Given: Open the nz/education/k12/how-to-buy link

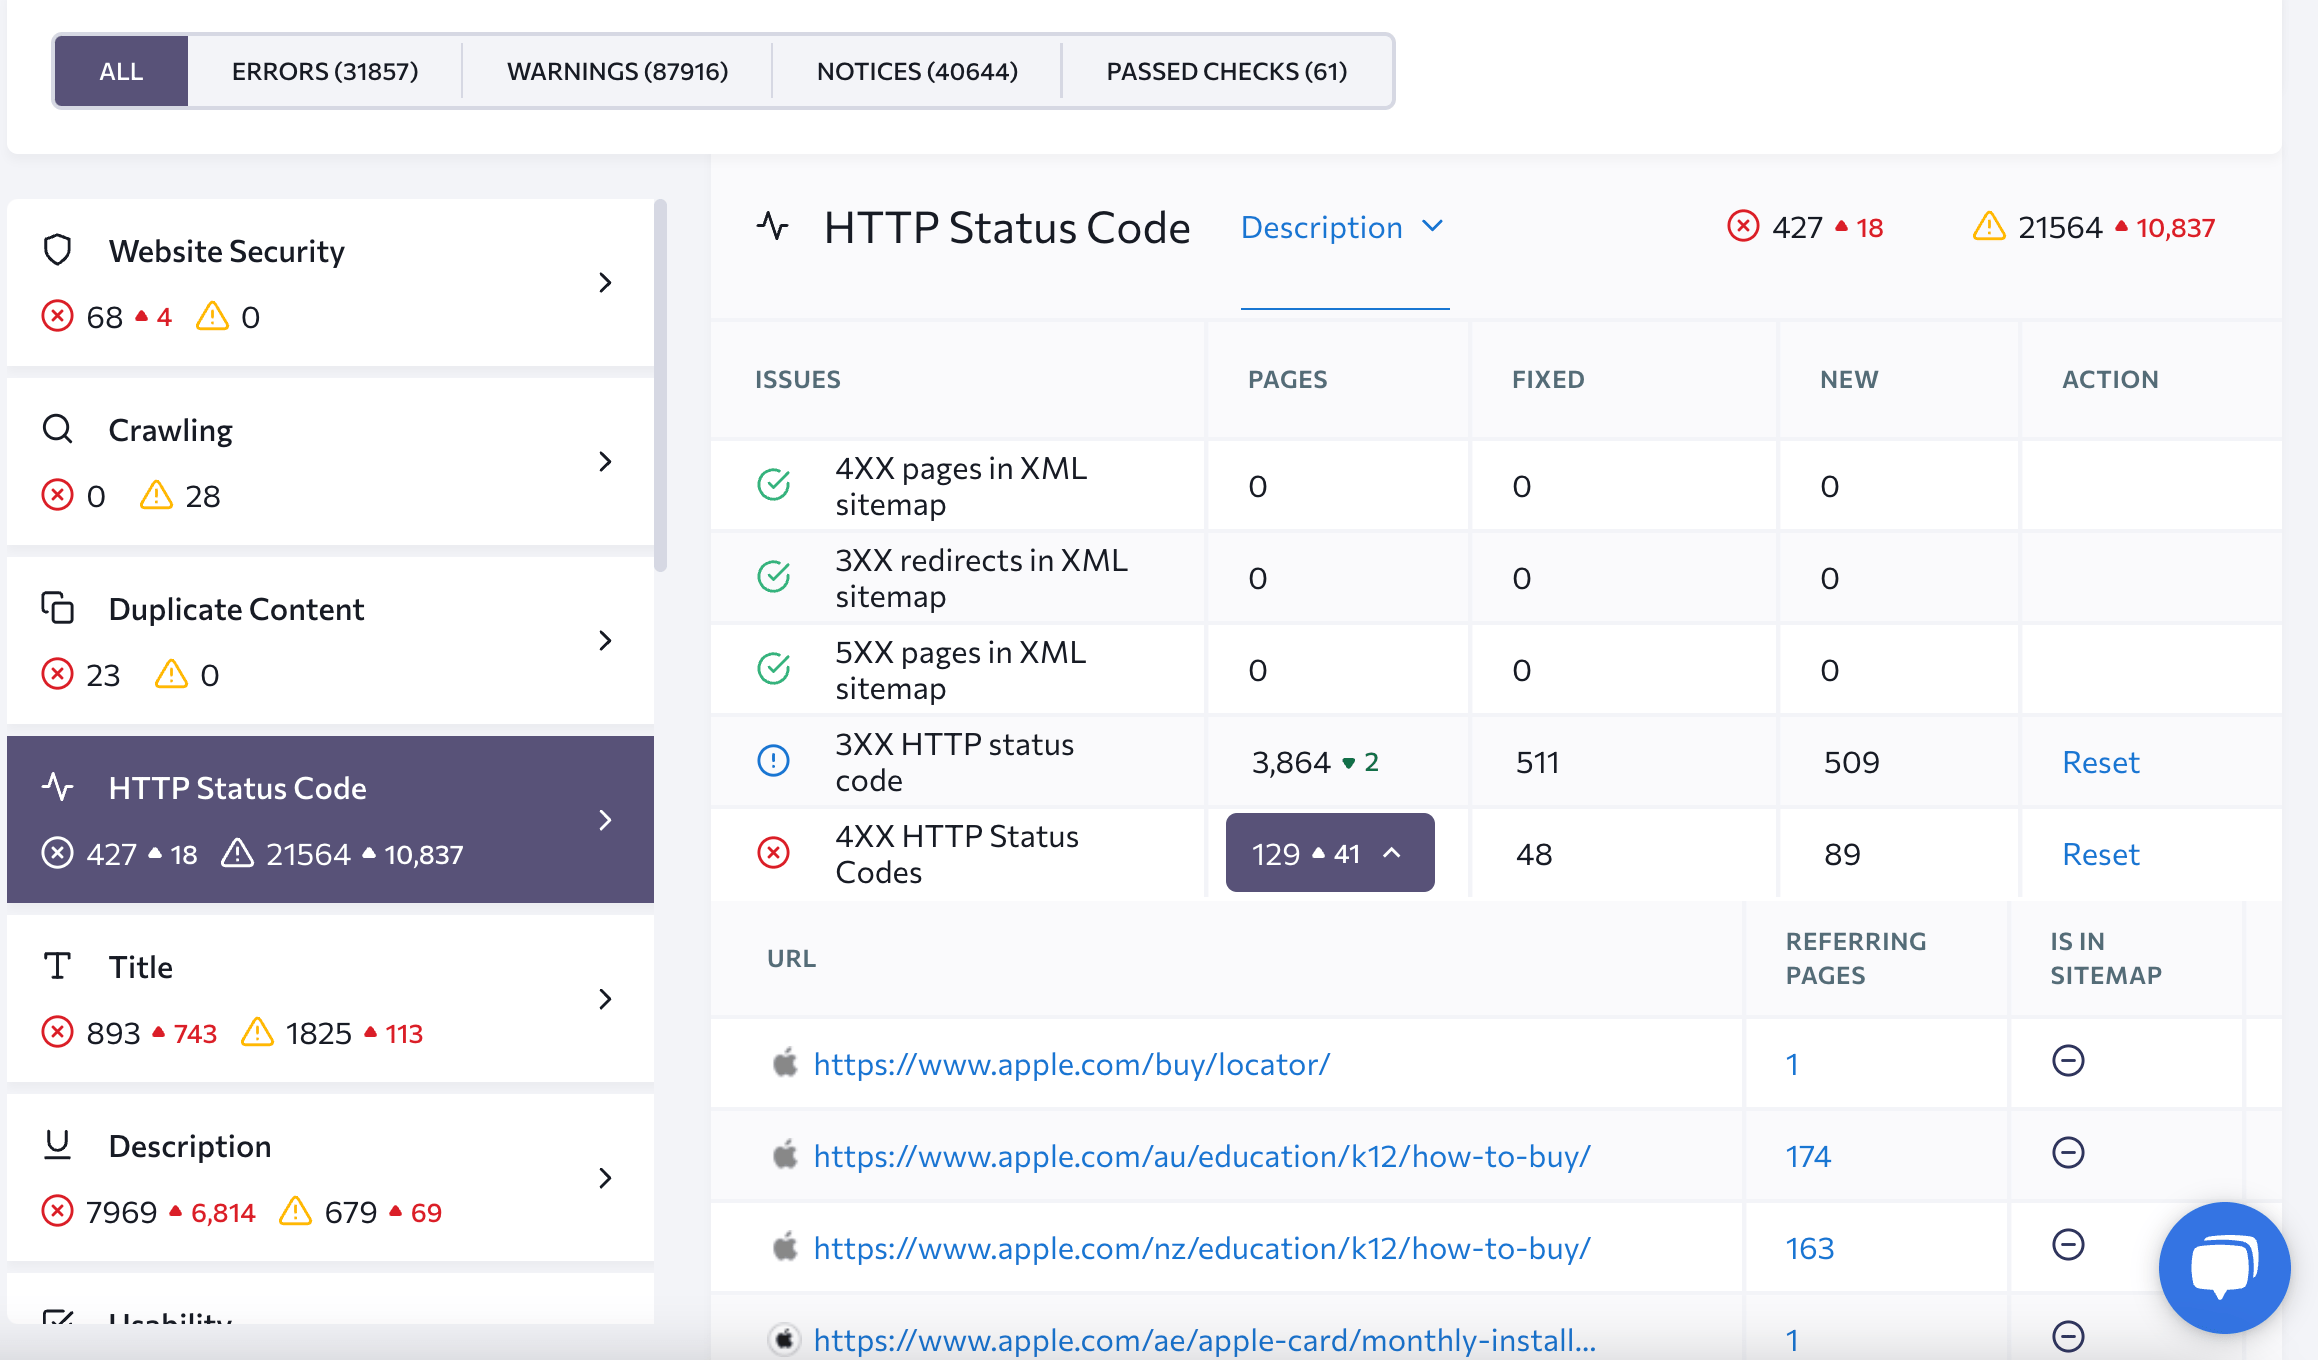Looking at the screenshot, I should (x=1202, y=1248).
